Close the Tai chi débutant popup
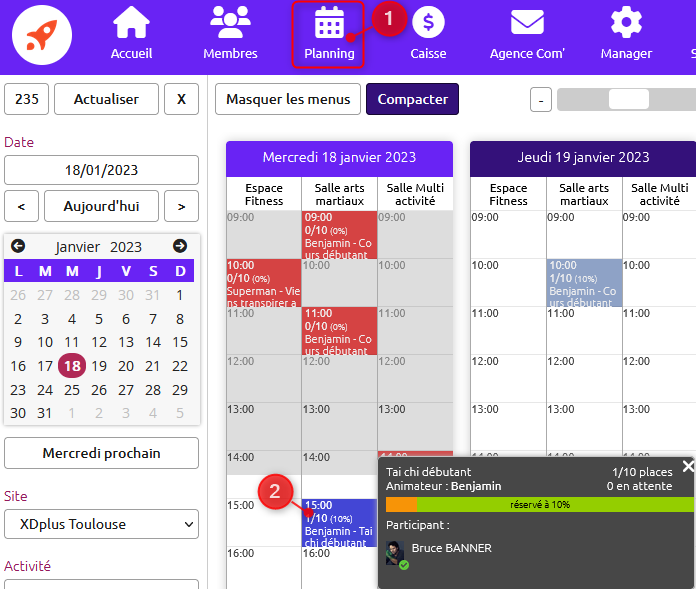This screenshot has width=696, height=589. [x=688, y=466]
